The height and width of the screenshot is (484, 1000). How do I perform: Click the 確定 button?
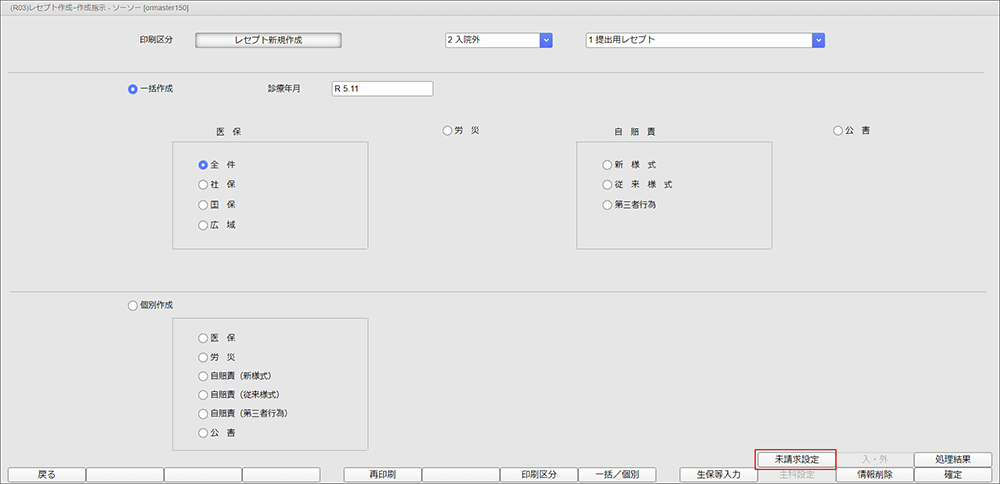953,475
